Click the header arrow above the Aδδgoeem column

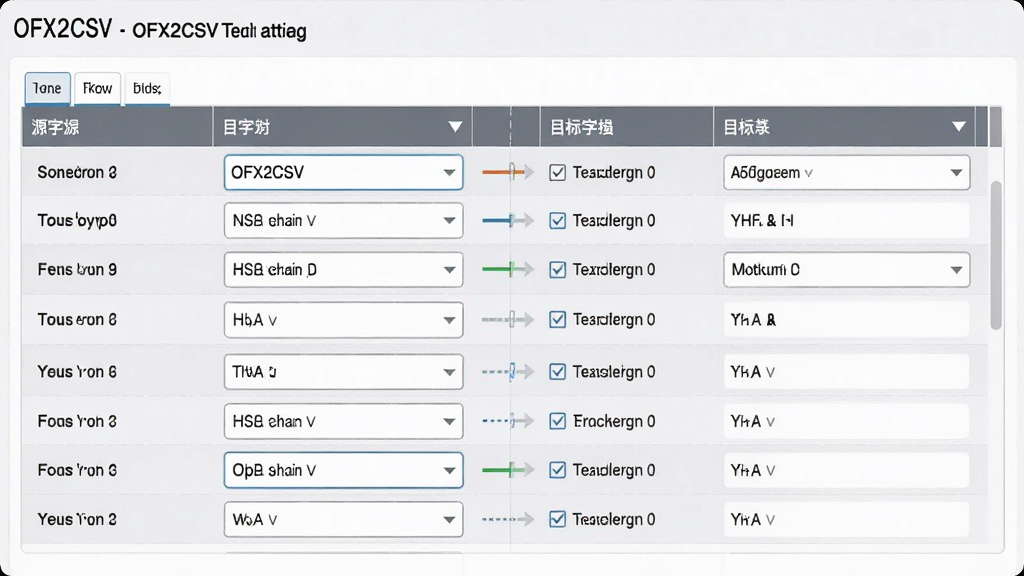[959, 127]
